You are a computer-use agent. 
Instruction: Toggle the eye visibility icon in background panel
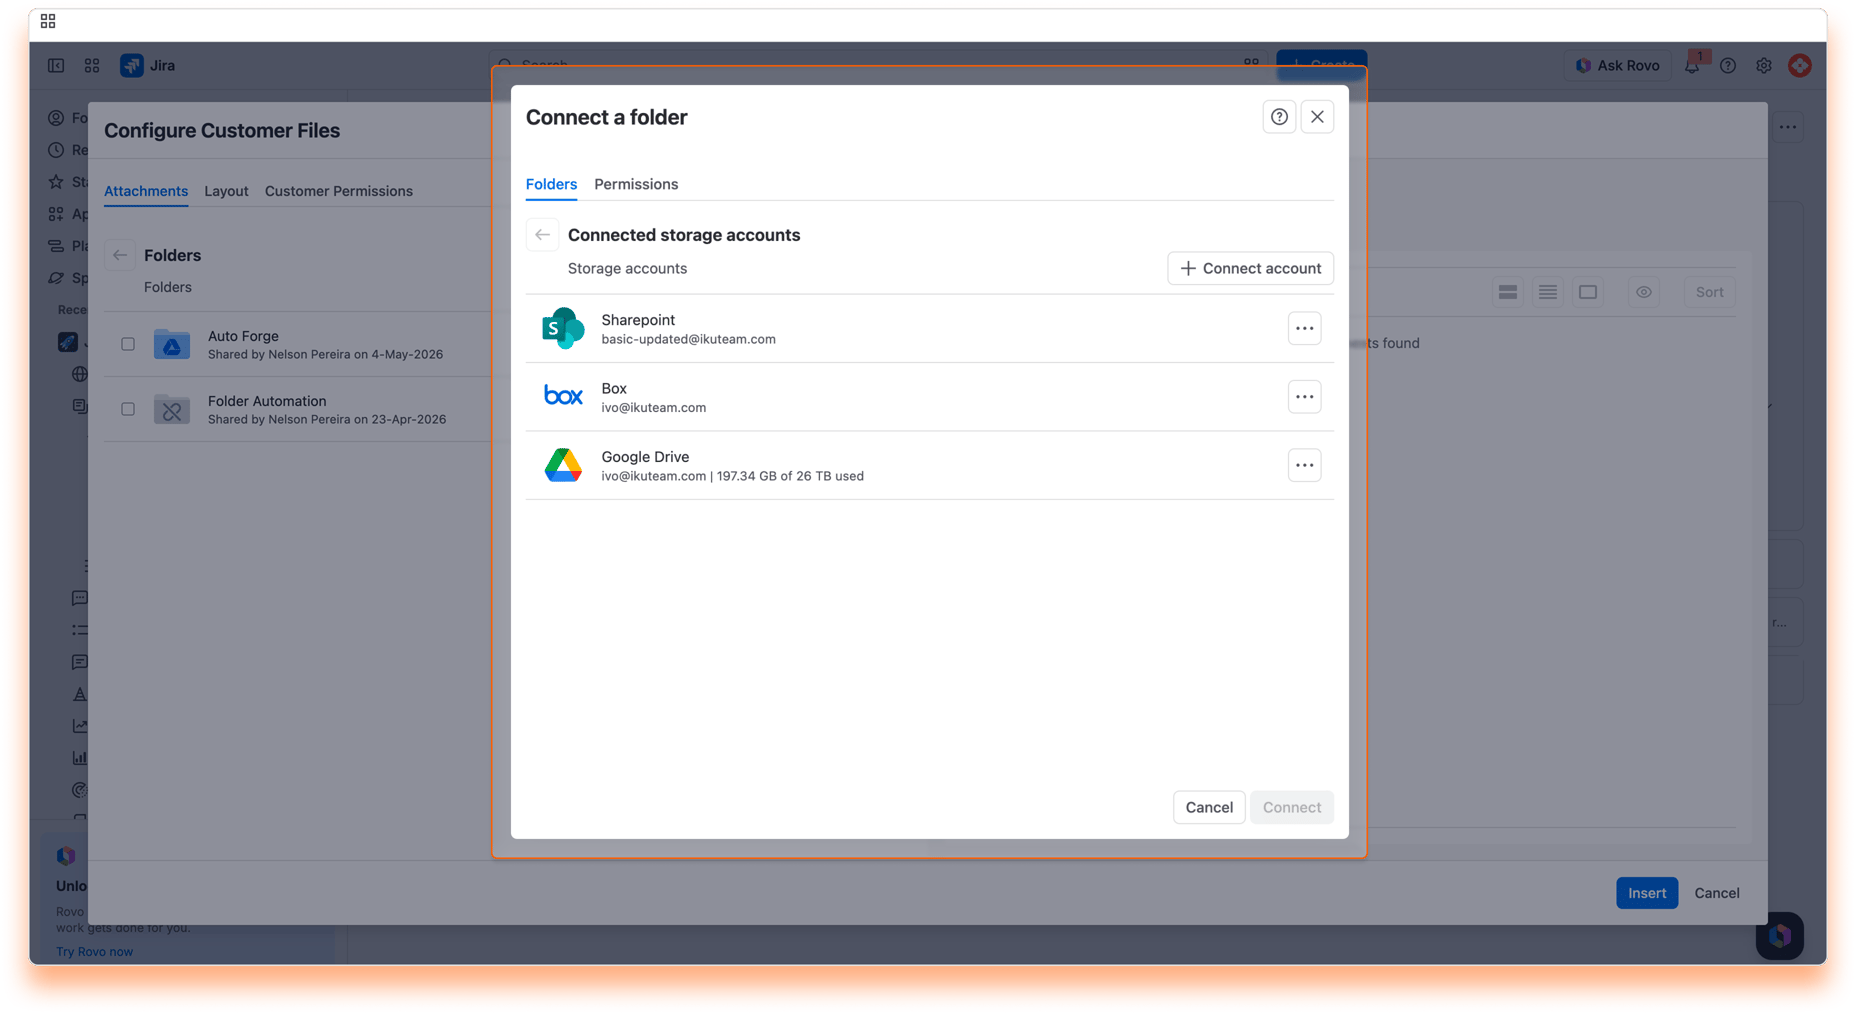click(x=1644, y=292)
